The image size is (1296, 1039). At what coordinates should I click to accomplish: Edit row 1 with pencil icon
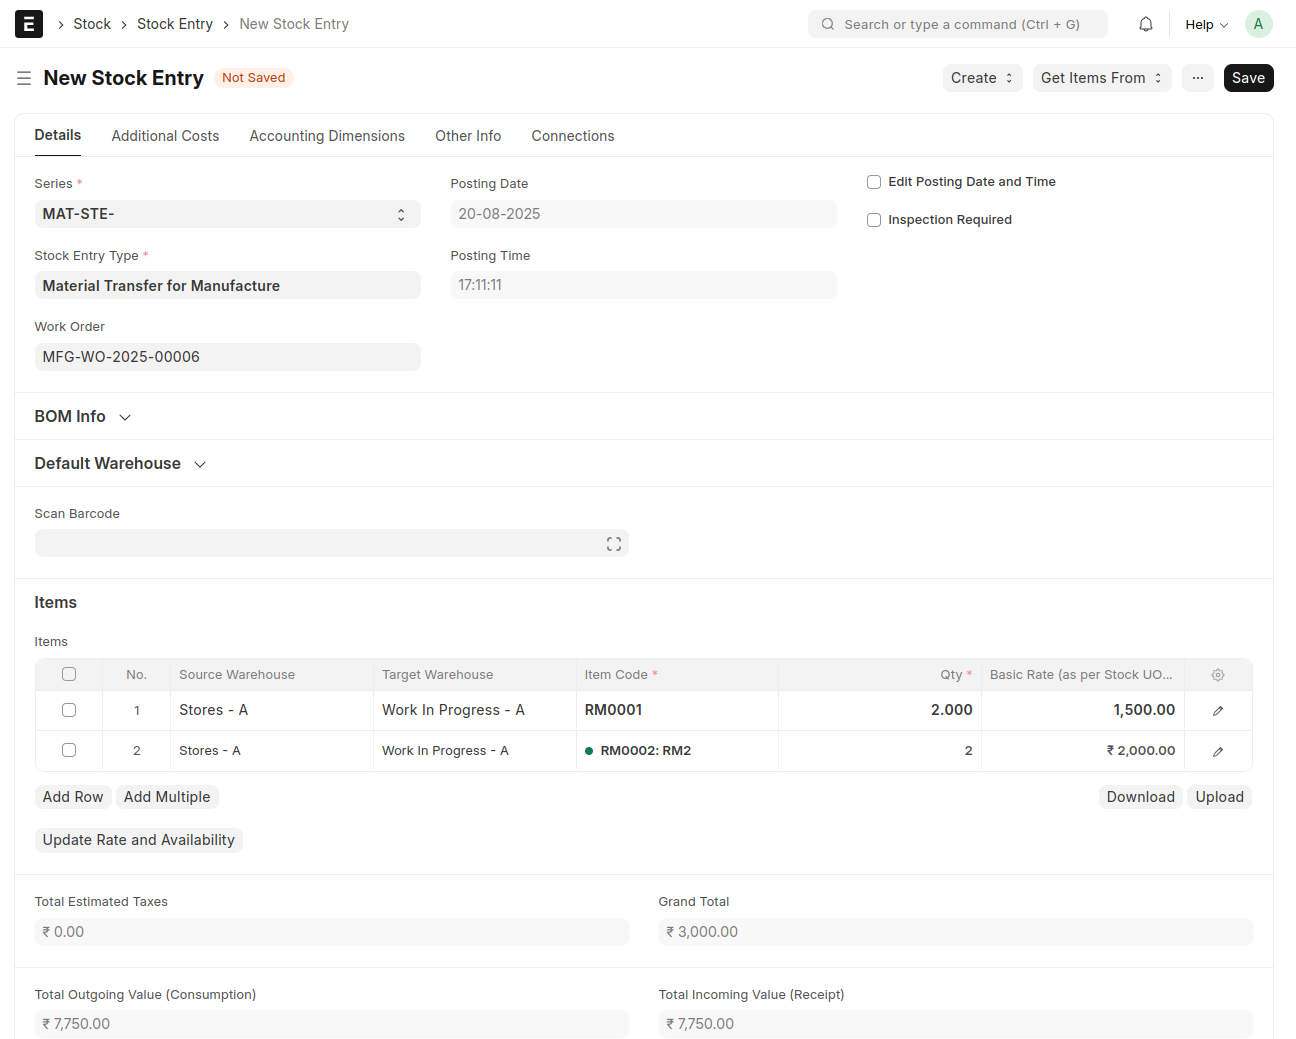(1217, 711)
